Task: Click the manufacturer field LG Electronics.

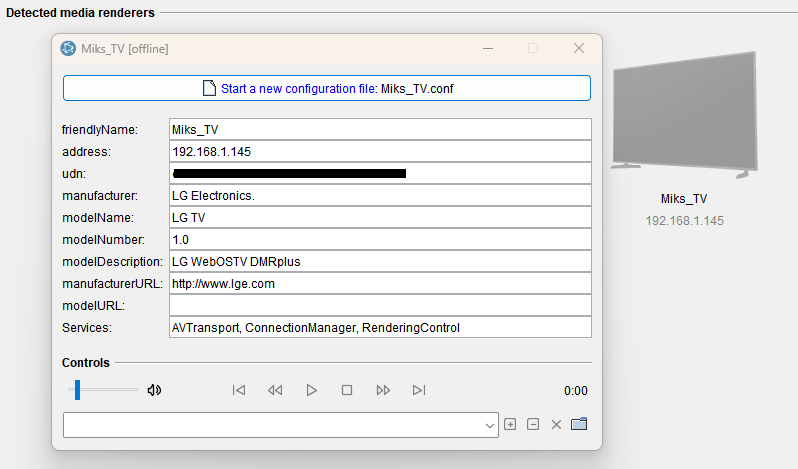Action: [x=380, y=196]
